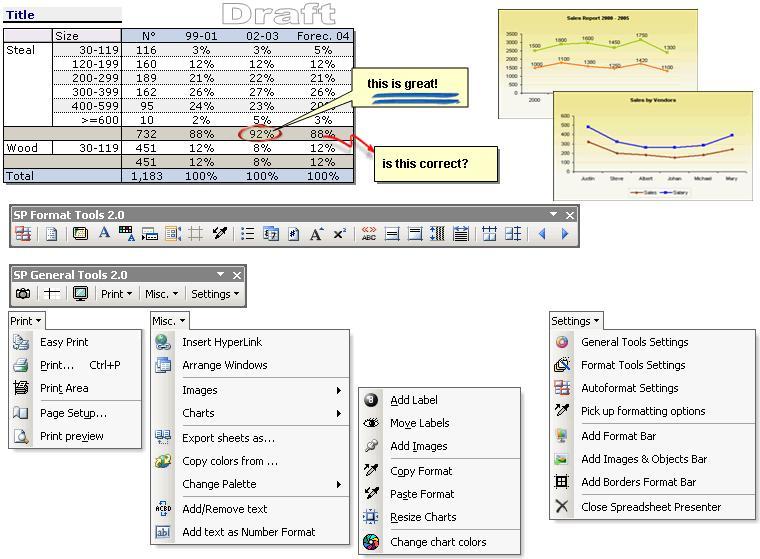
Task: Click the monitor icon in SP General Tools
Action: [80, 294]
